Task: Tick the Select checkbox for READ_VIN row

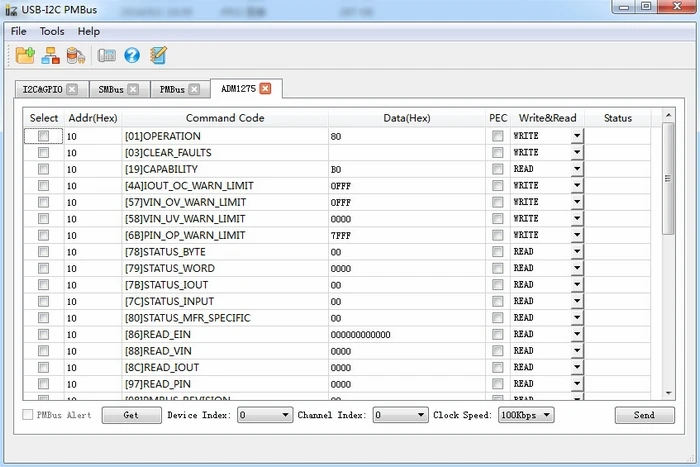Action: pos(43,351)
